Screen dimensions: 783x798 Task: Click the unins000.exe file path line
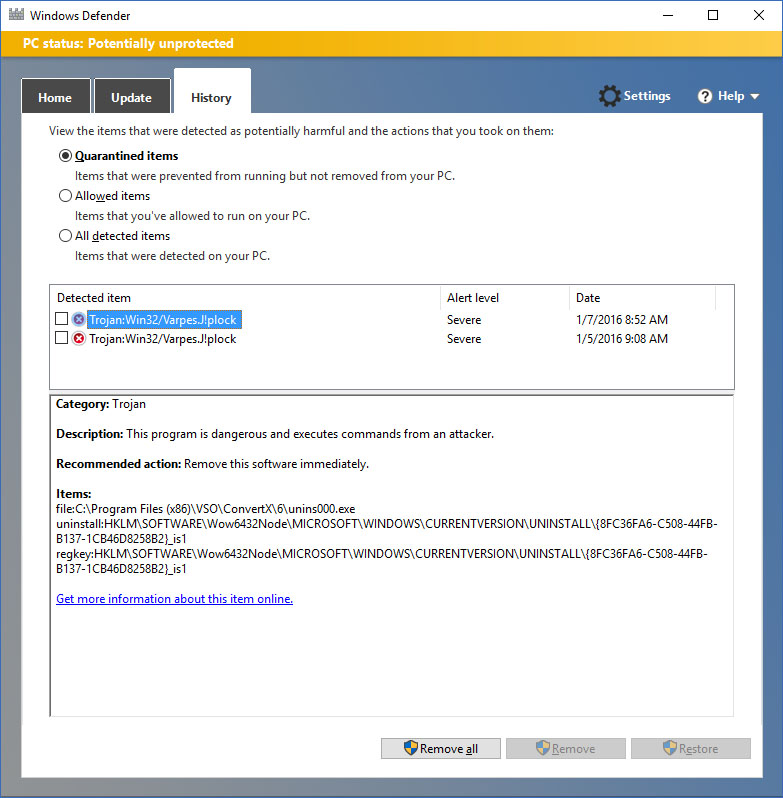206,509
